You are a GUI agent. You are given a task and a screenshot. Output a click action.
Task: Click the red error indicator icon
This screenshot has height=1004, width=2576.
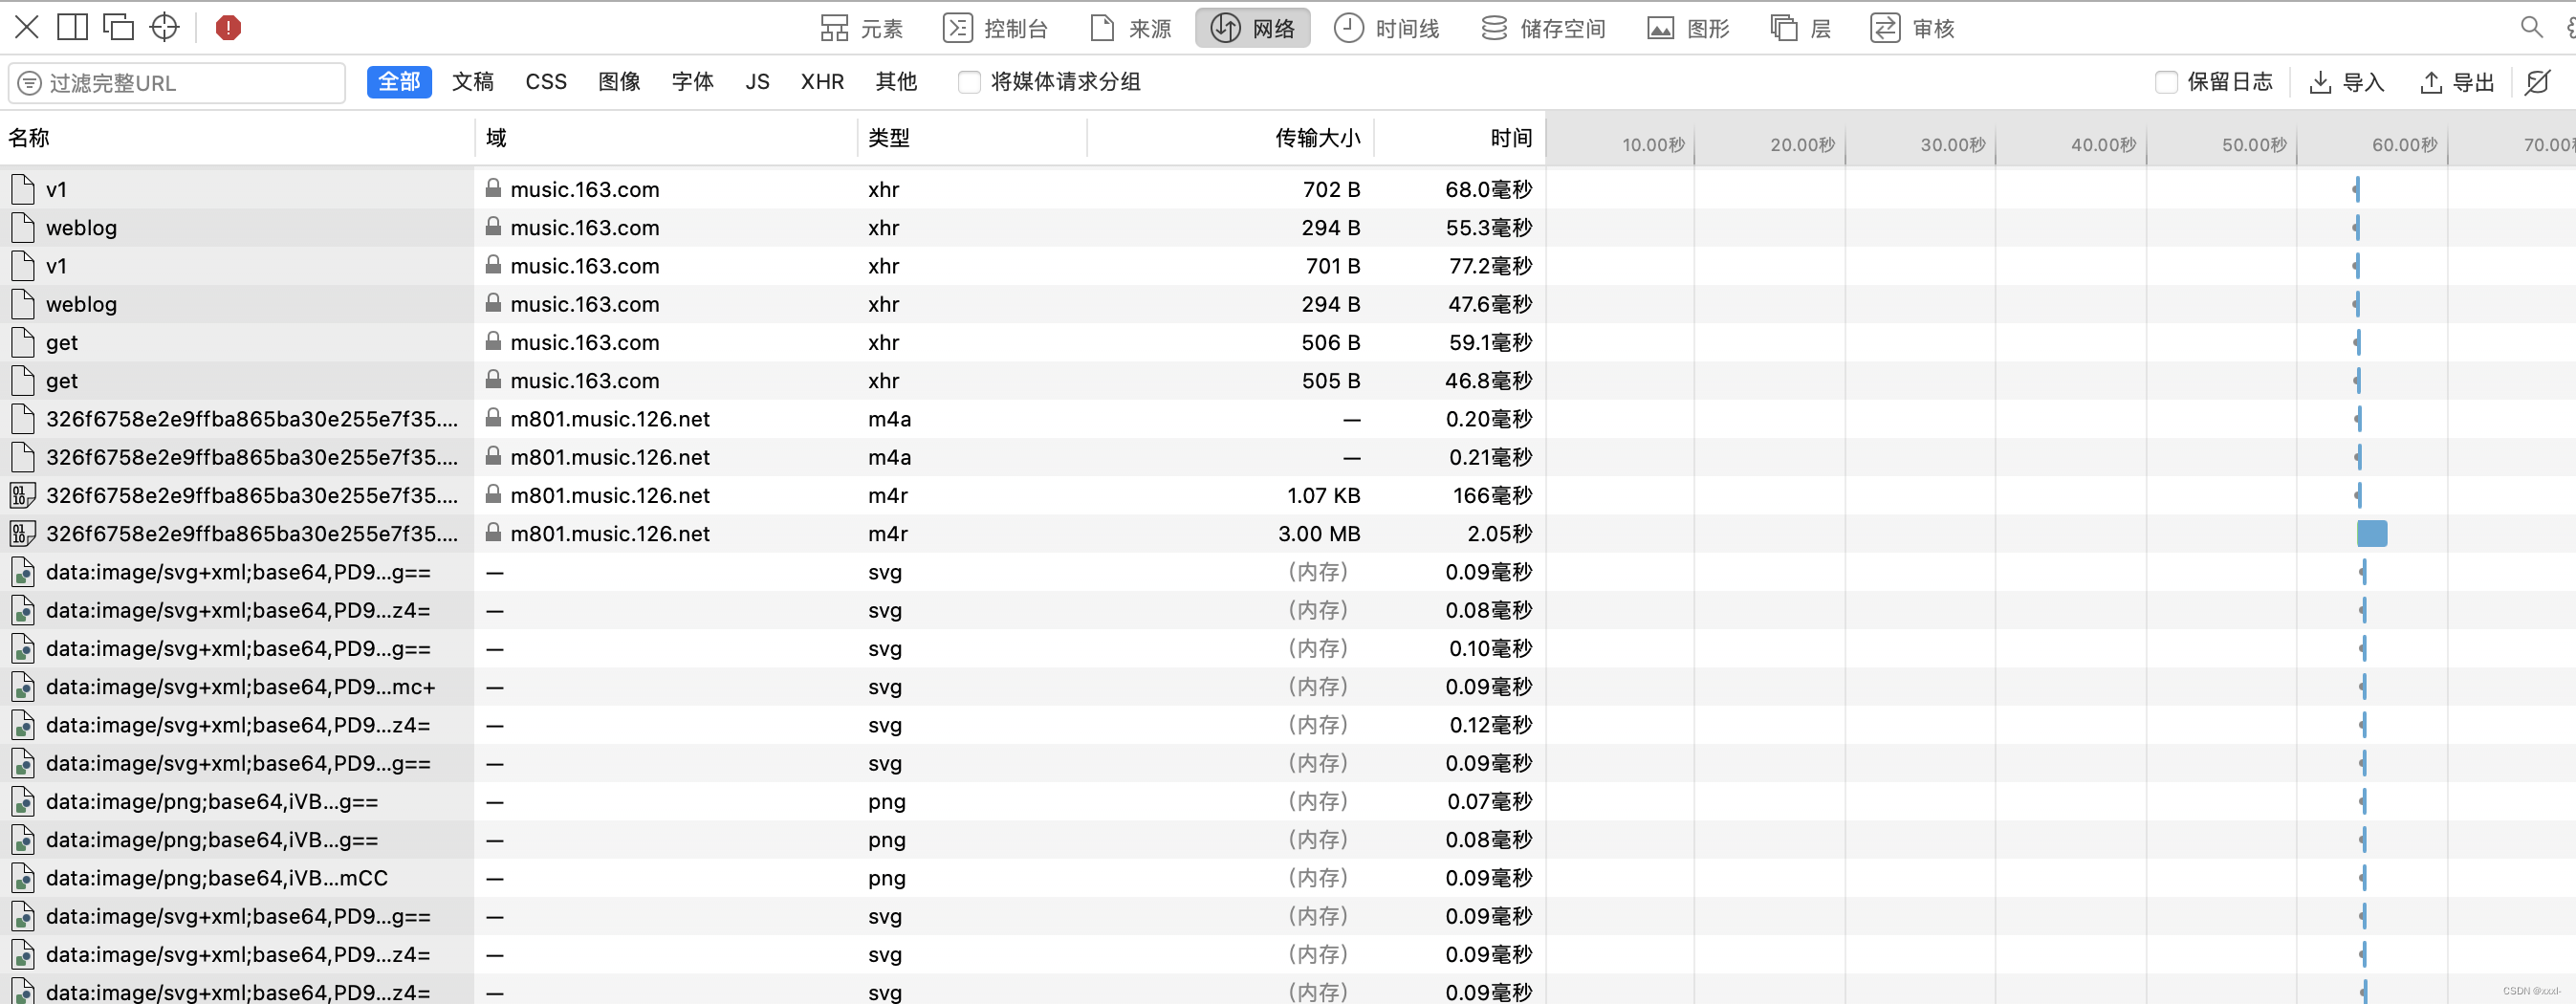(228, 27)
